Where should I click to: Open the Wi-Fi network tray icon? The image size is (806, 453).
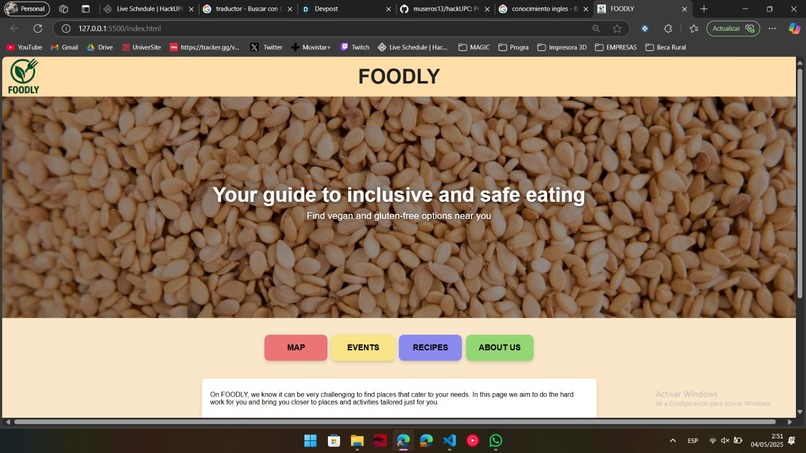[x=712, y=441]
